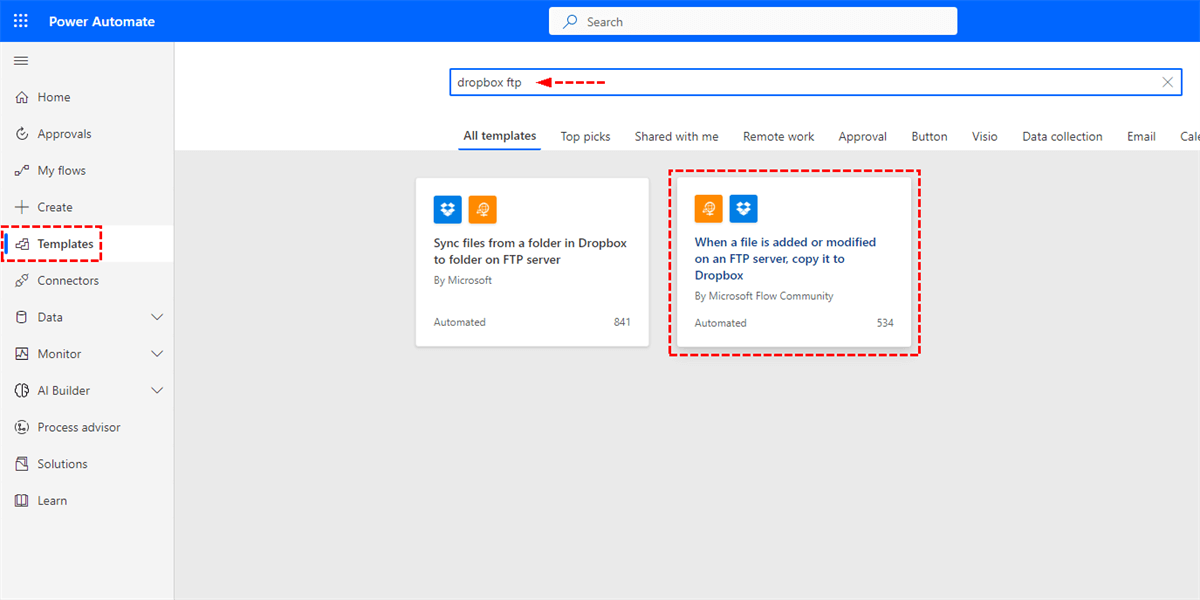Click the 841 usage count
Image resolution: width=1200 pixels, height=600 pixels.
[x=622, y=322]
